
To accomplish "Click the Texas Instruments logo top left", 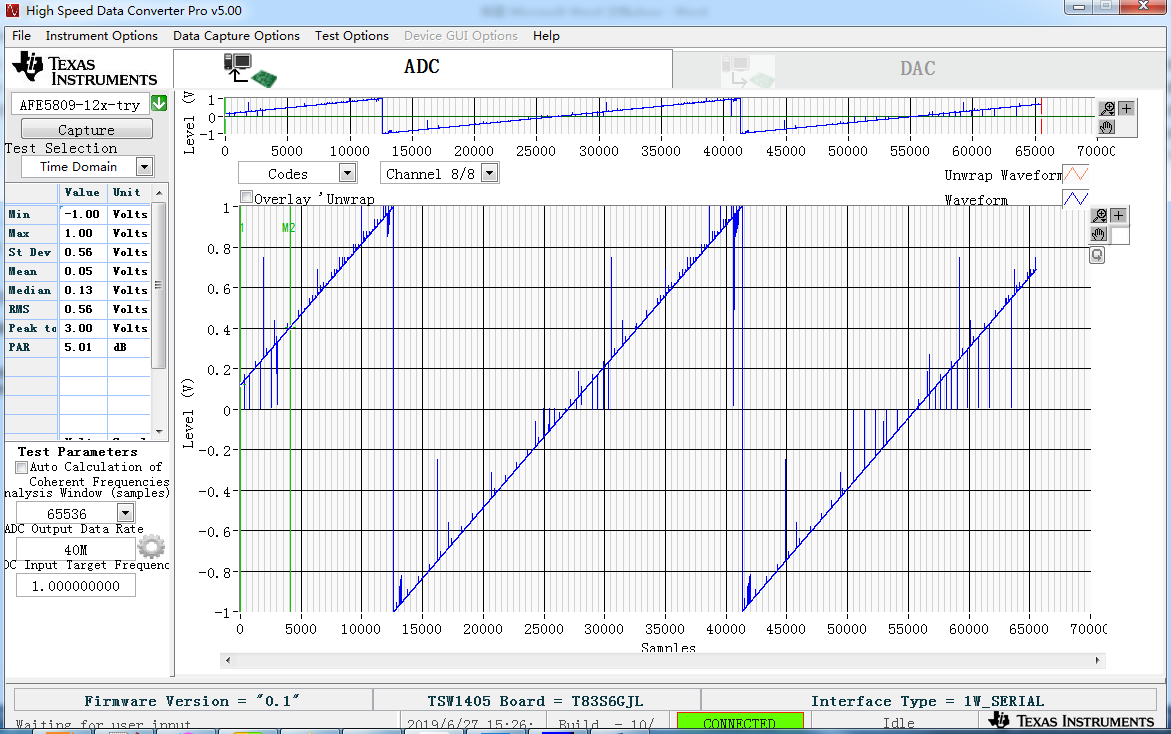I will point(84,69).
